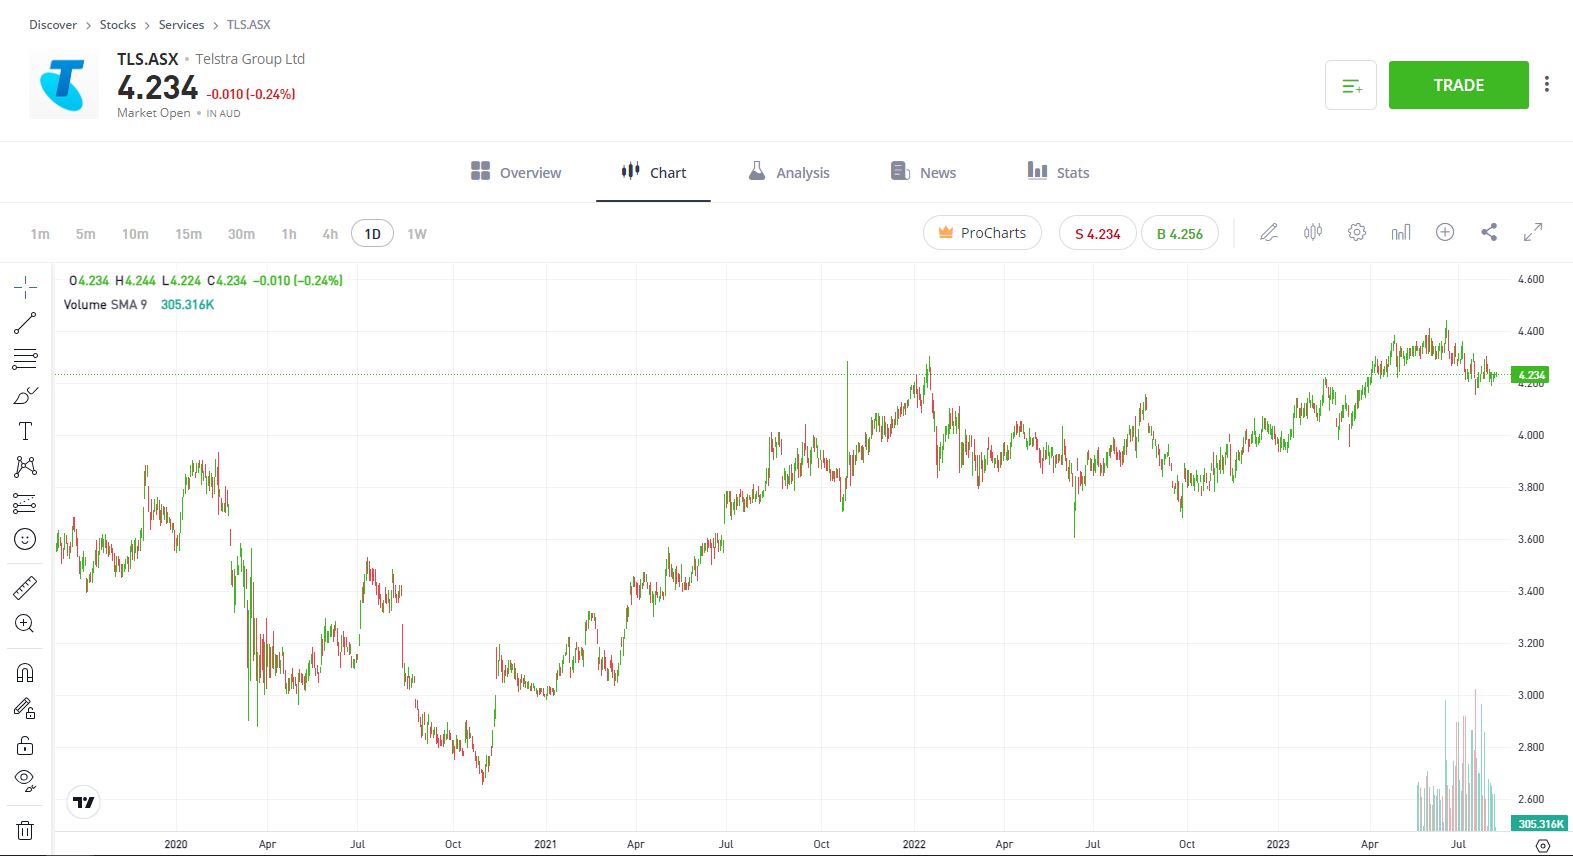1573x856 pixels.
Task: Set chart interval to 4h
Action: [x=330, y=234]
